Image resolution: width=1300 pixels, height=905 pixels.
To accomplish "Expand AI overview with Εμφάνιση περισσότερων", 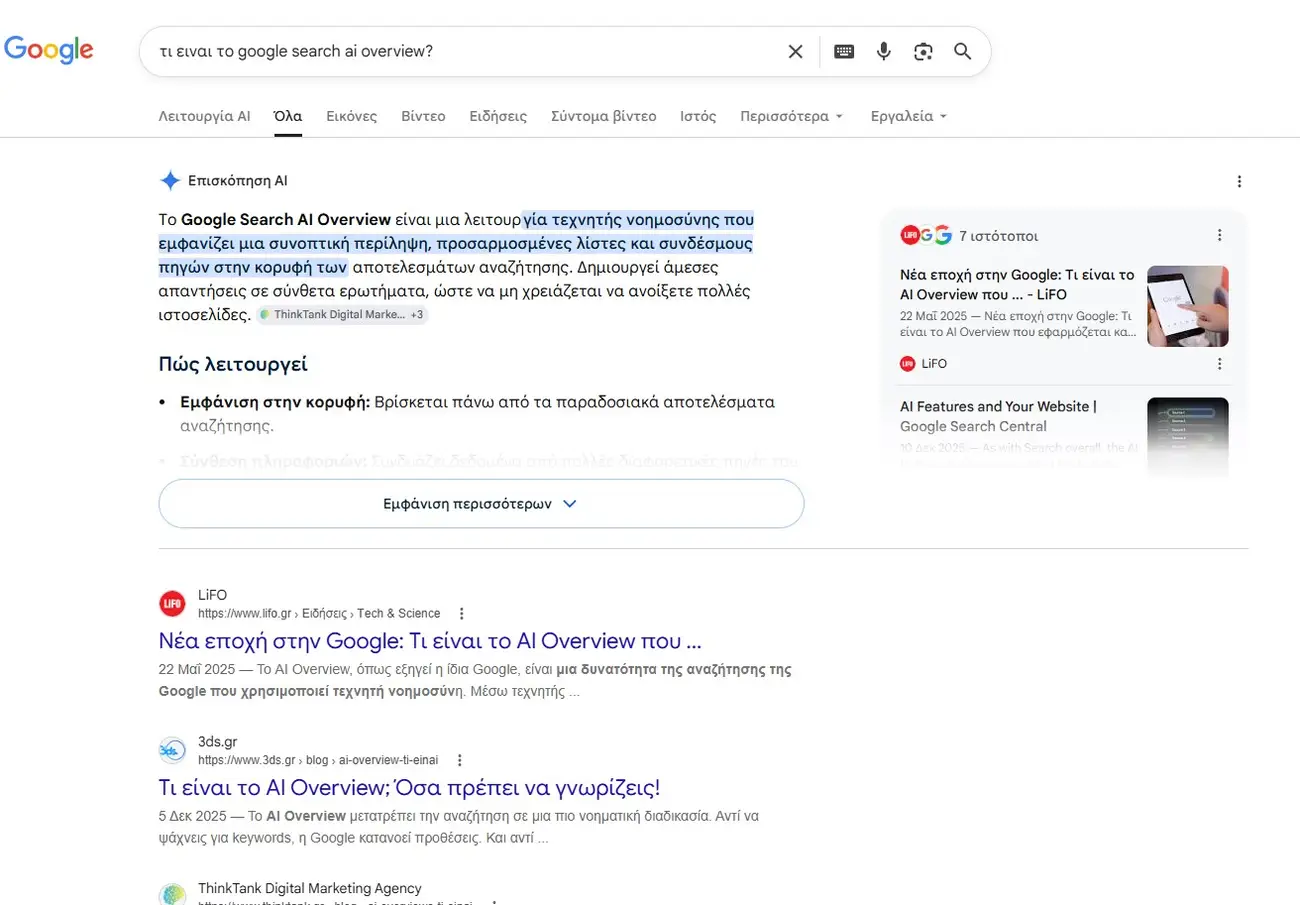I will [x=481, y=504].
